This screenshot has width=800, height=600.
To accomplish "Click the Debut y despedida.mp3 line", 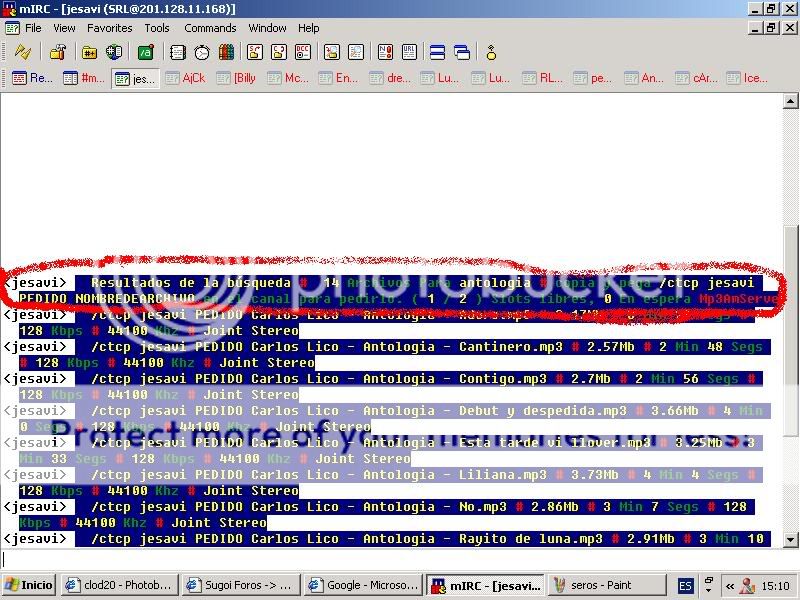I will pyautogui.click(x=387, y=419).
